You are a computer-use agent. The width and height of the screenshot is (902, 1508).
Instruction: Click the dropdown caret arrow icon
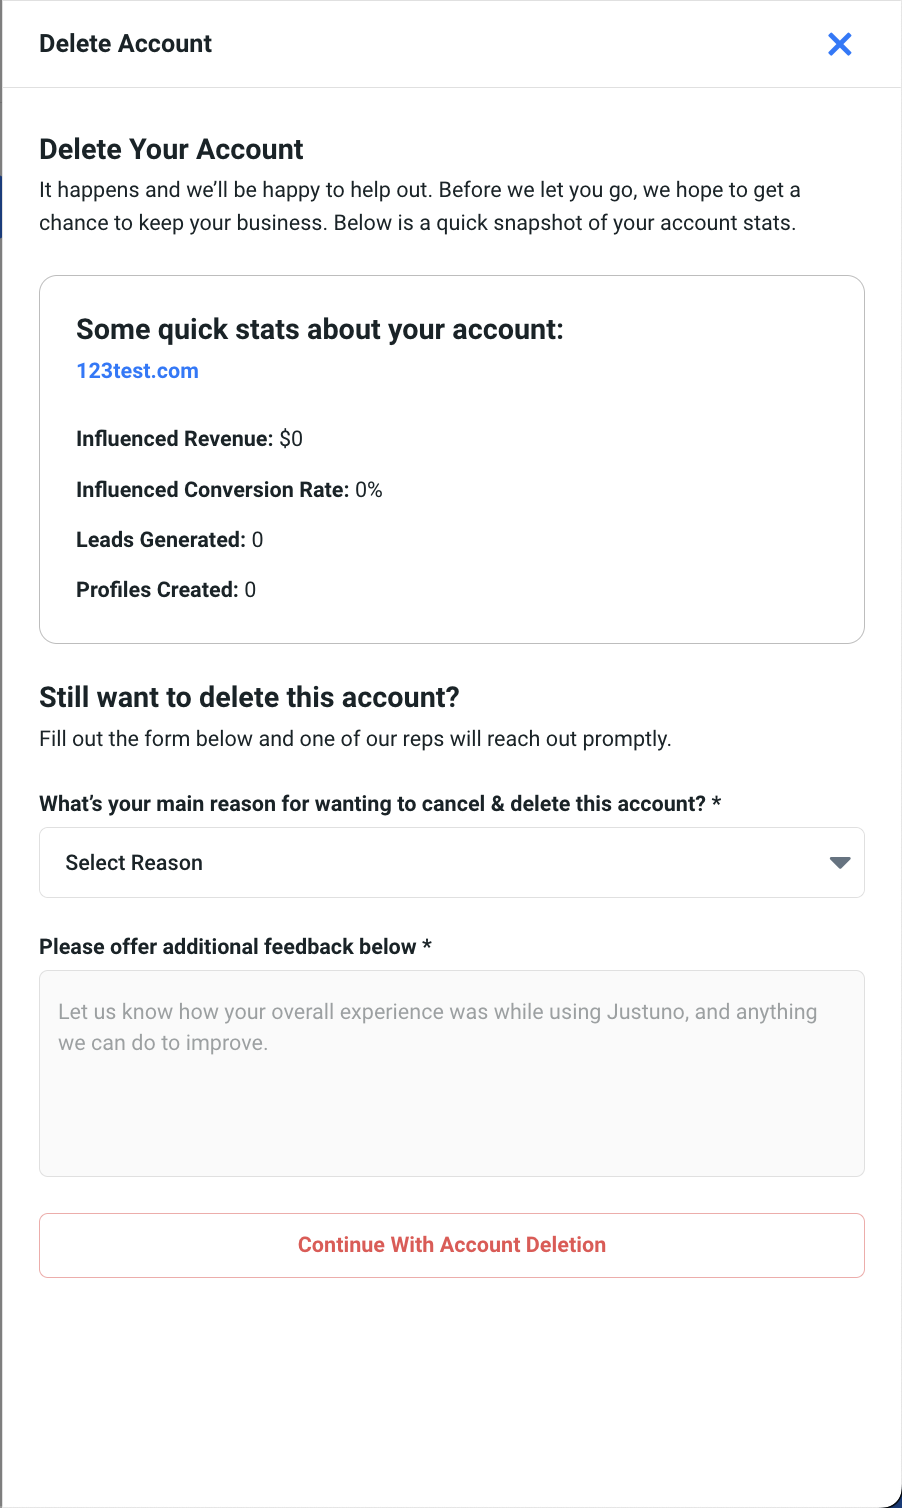click(840, 863)
